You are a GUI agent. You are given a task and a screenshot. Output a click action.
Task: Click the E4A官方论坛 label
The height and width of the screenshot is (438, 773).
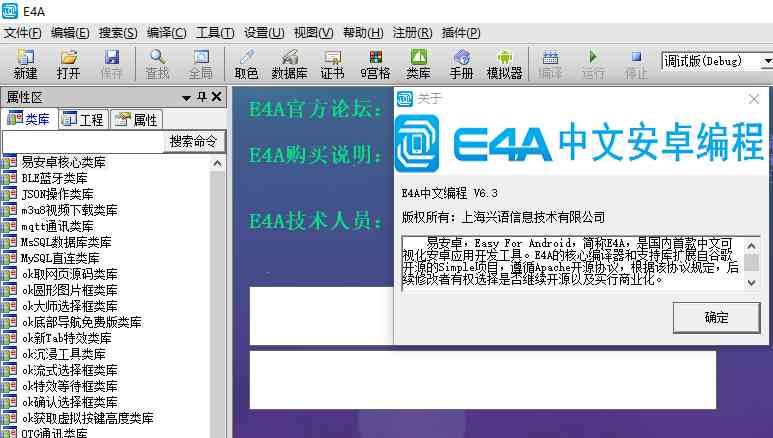(x=316, y=109)
